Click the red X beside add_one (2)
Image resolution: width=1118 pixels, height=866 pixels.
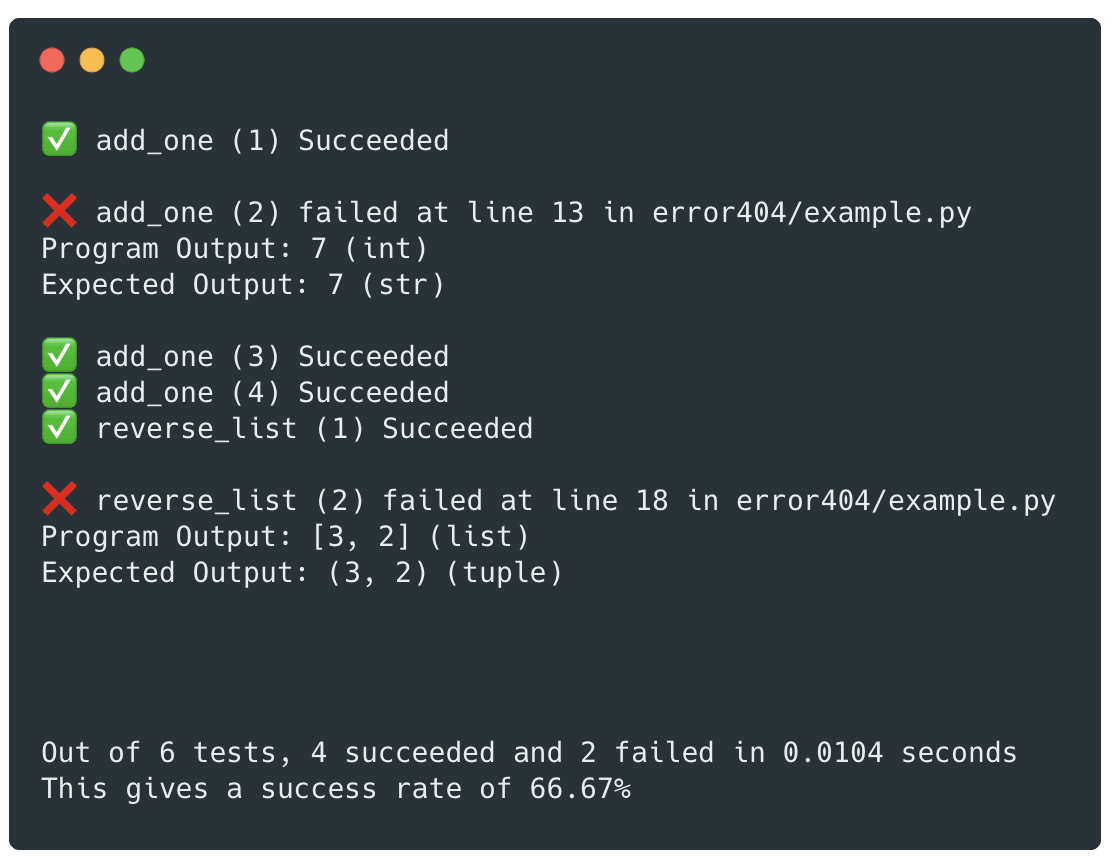(59, 211)
